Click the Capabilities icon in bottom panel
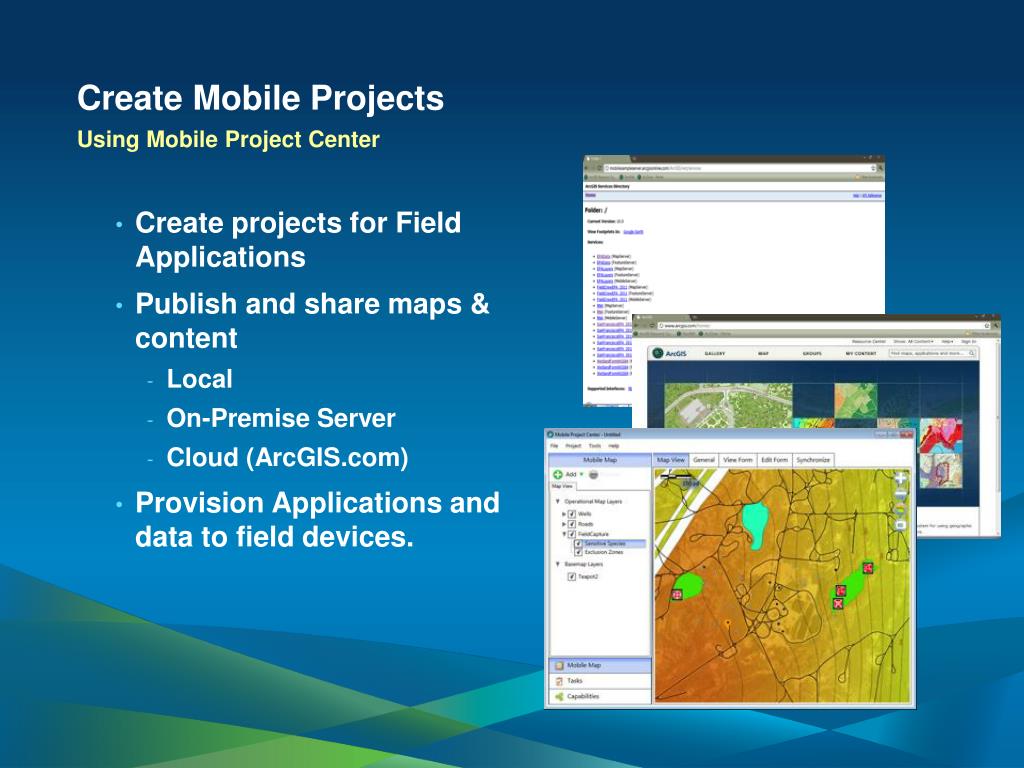This screenshot has height=768, width=1024. [x=559, y=697]
